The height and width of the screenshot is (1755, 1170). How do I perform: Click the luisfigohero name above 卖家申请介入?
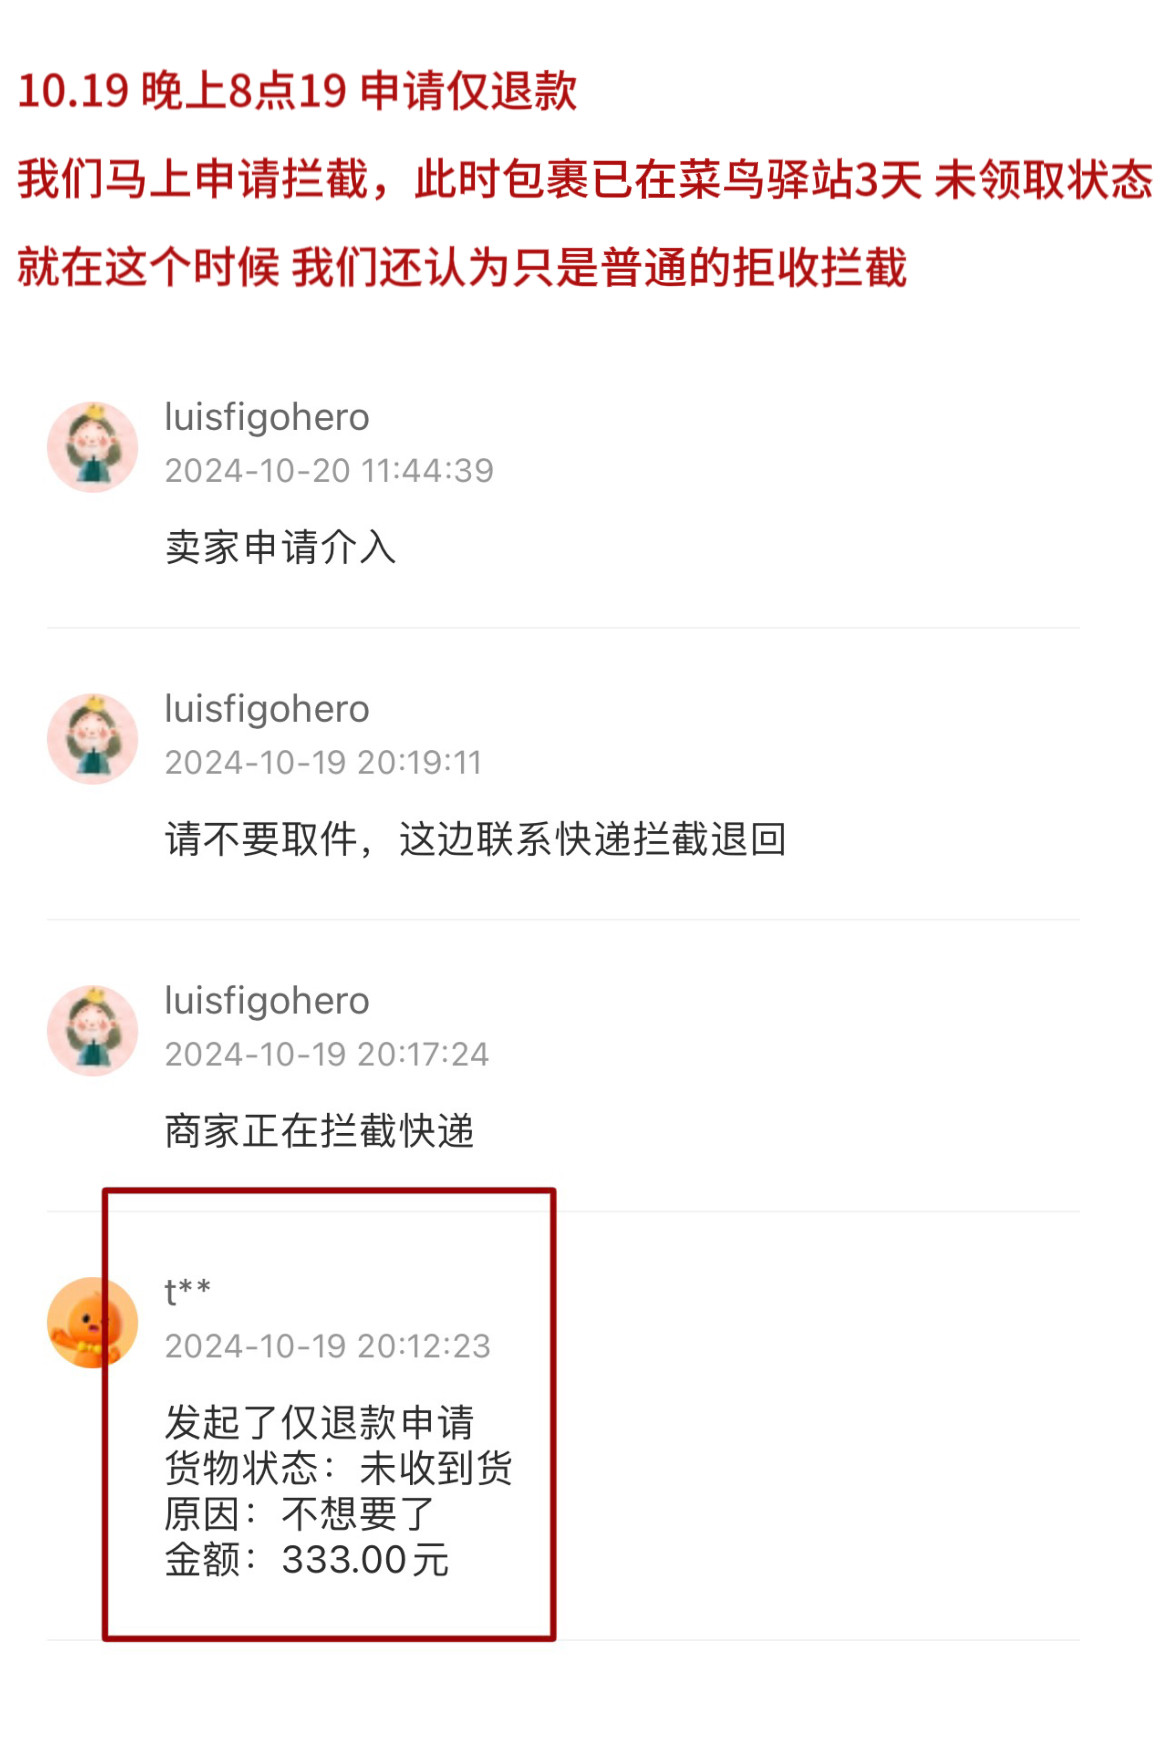point(267,418)
